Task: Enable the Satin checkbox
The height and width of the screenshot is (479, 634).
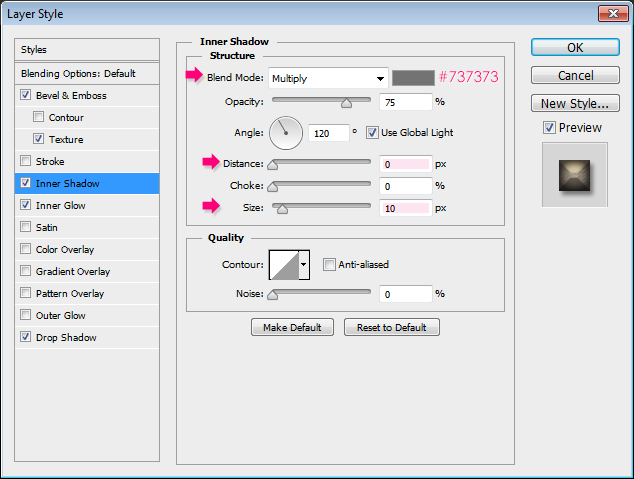Action: coord(25,227)
